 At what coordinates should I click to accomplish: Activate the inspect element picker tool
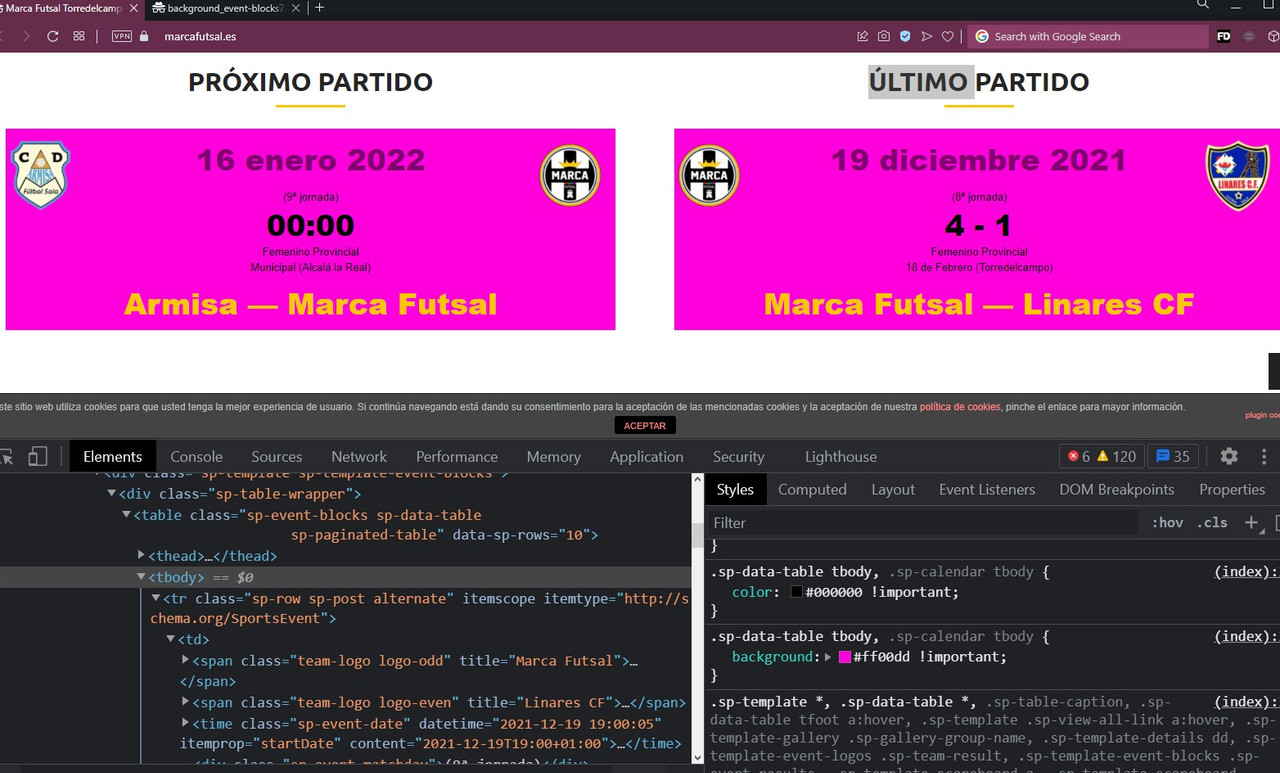[x=7, y=457]
